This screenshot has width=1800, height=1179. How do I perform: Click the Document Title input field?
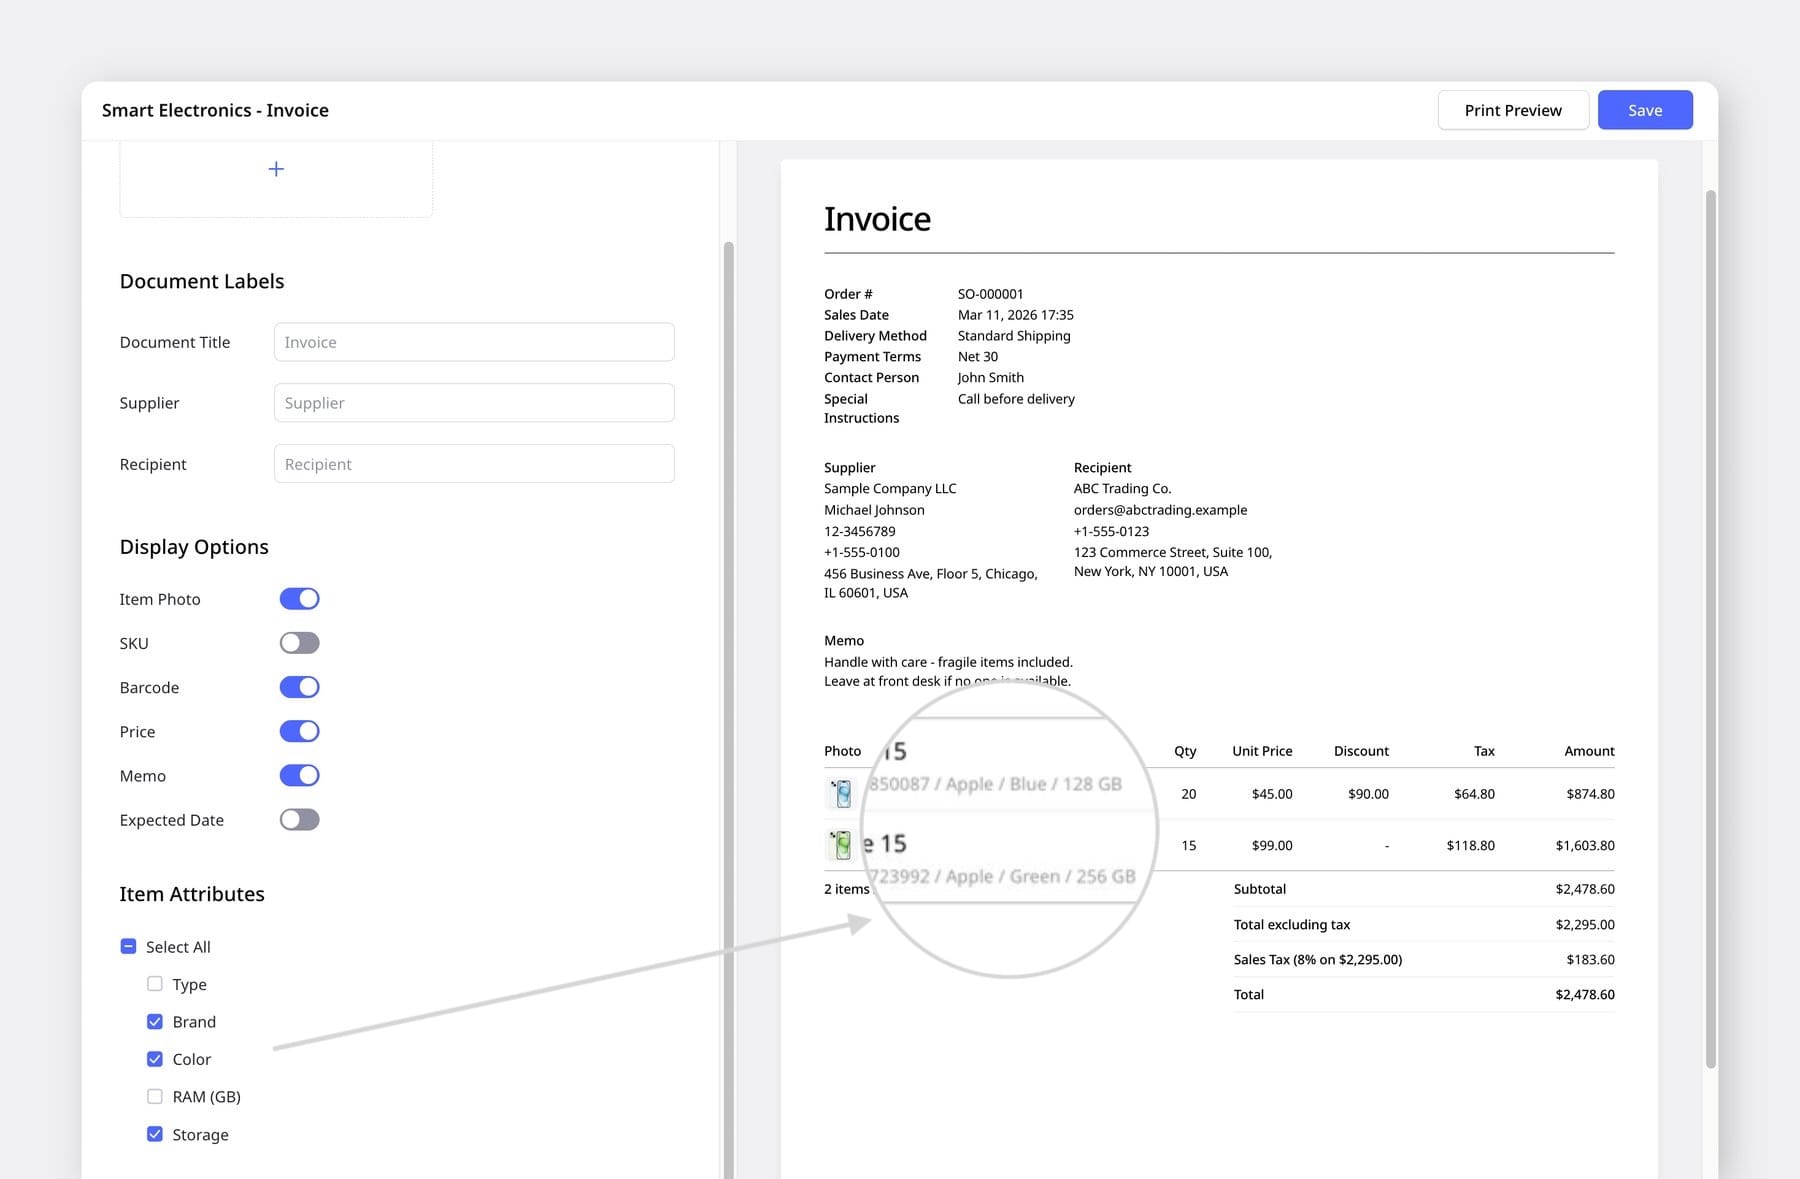coord(474,341)
